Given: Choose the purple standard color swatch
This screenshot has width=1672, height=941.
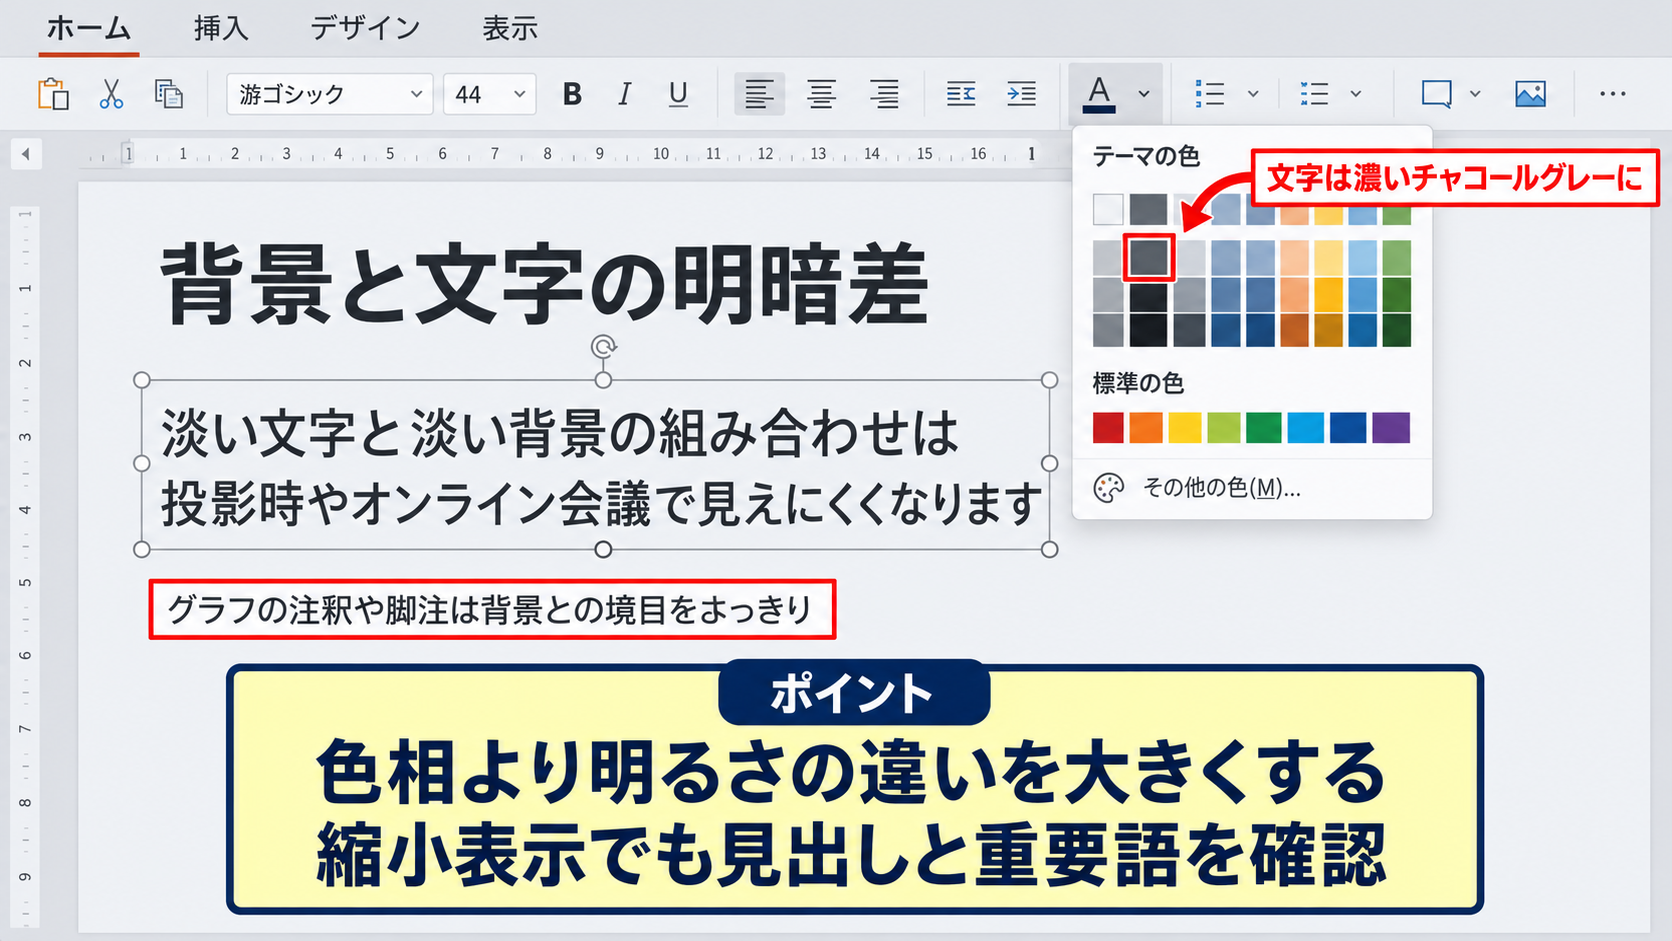Looking at the screenshot, I should (x=1391, y=428).
